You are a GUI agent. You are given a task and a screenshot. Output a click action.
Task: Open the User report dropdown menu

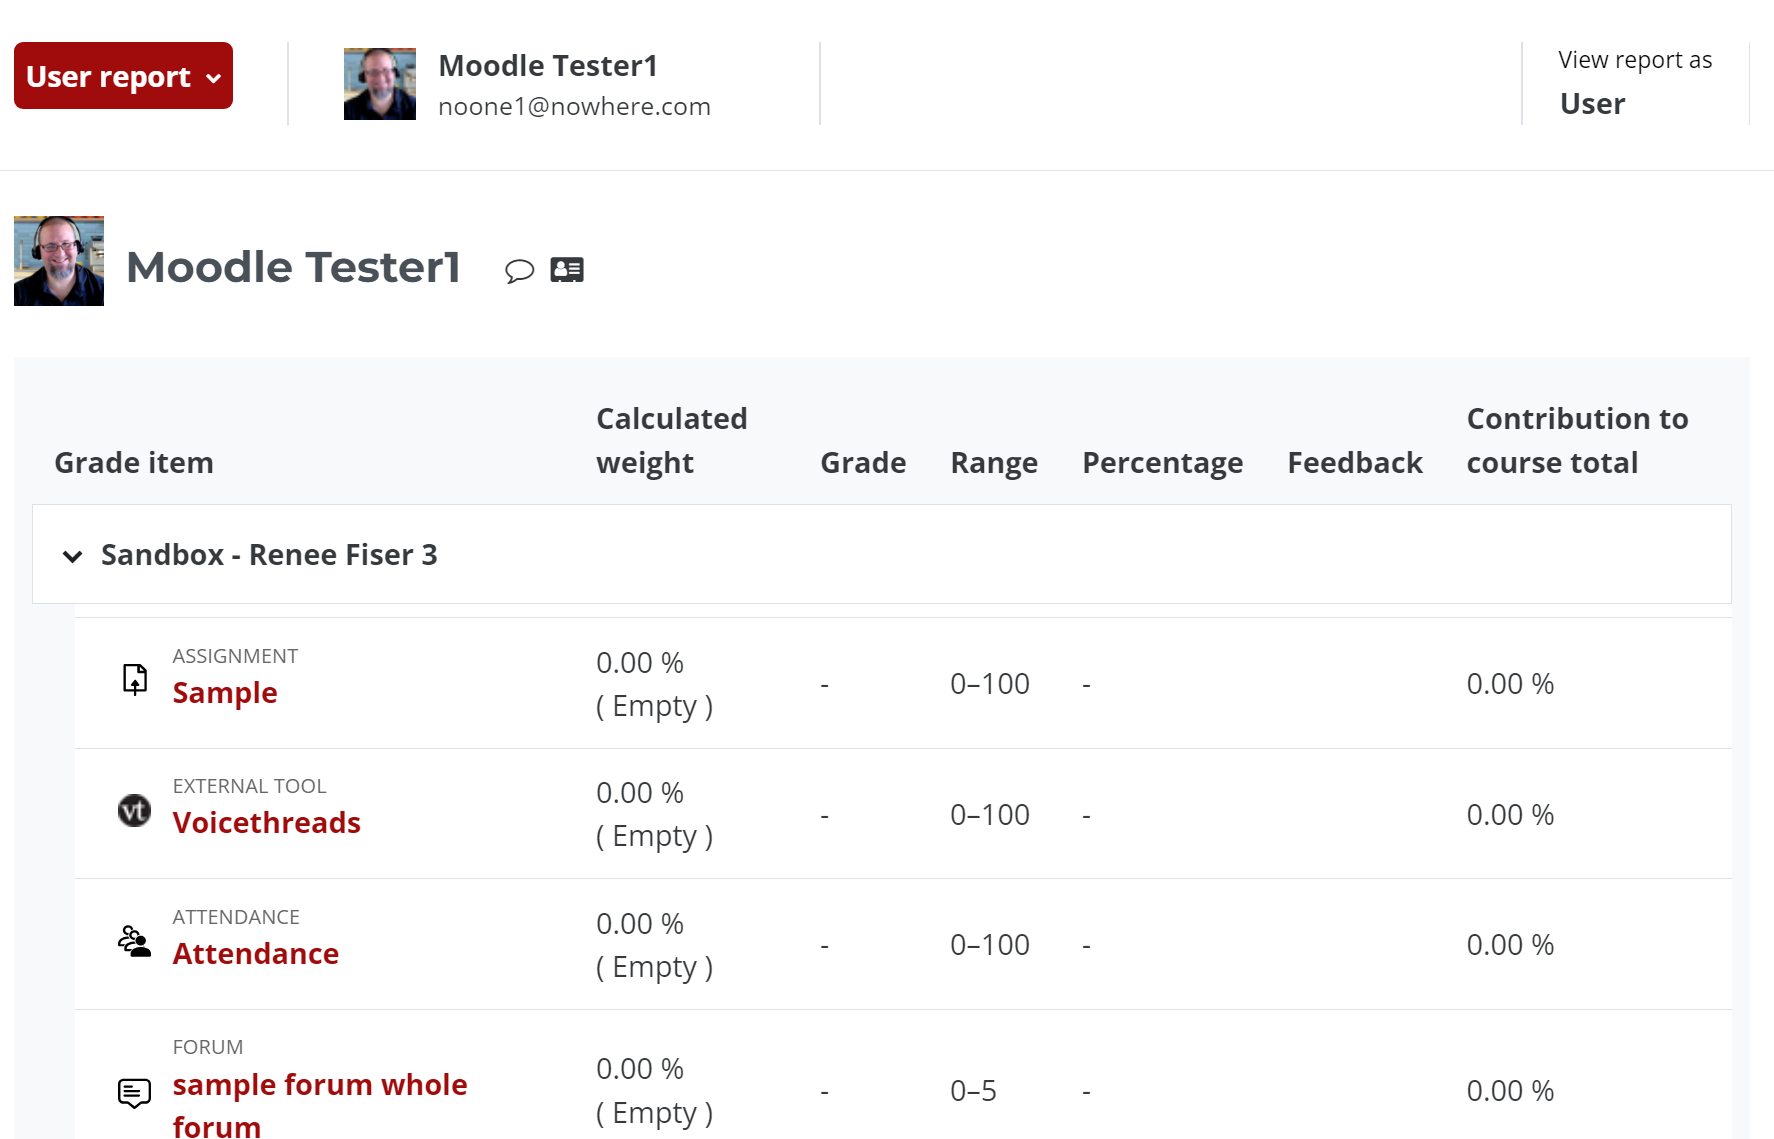click(123, 76)
